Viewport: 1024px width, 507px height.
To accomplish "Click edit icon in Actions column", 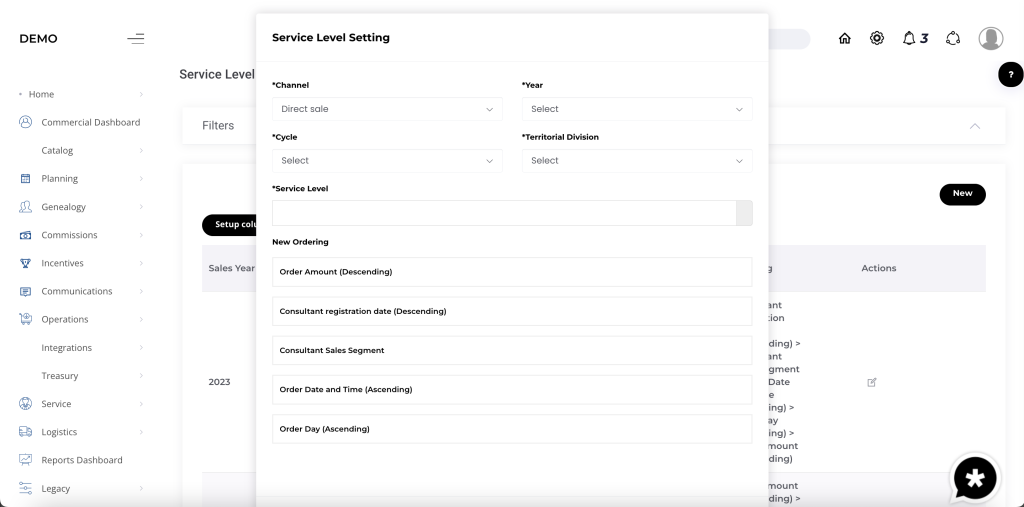I will [872, 382].
